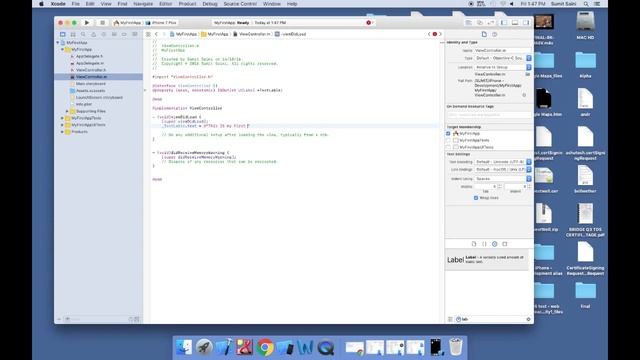Screen dimensions: 640x360
Task: Open the File menu
Action: click(x=76, y=4)
